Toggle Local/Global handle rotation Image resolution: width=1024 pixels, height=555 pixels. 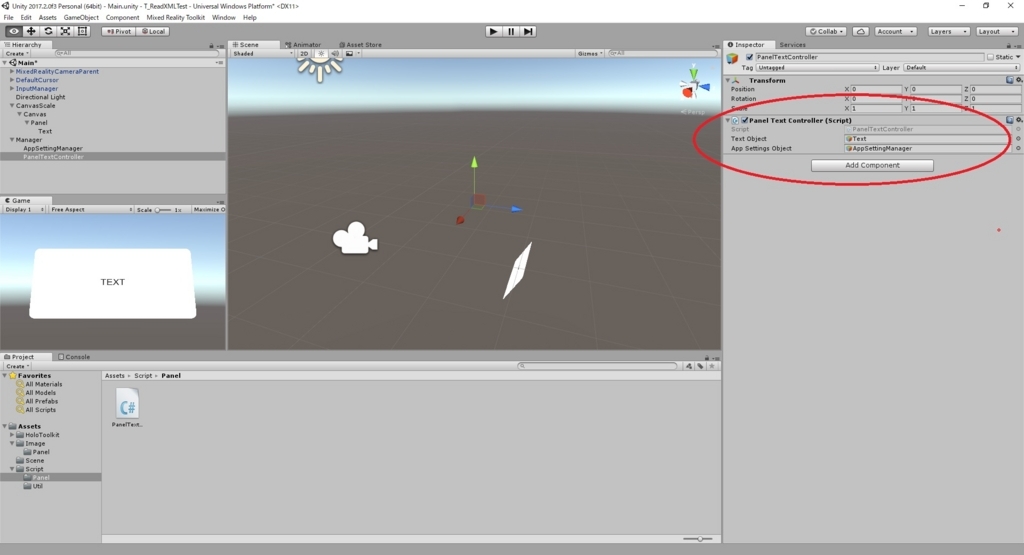coord(153,31)
